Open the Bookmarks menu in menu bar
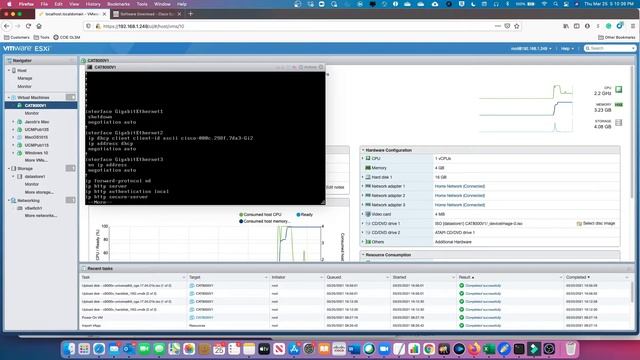Image resolution: width=640 pixels, height=360 pixels. [x=118, y=4]
